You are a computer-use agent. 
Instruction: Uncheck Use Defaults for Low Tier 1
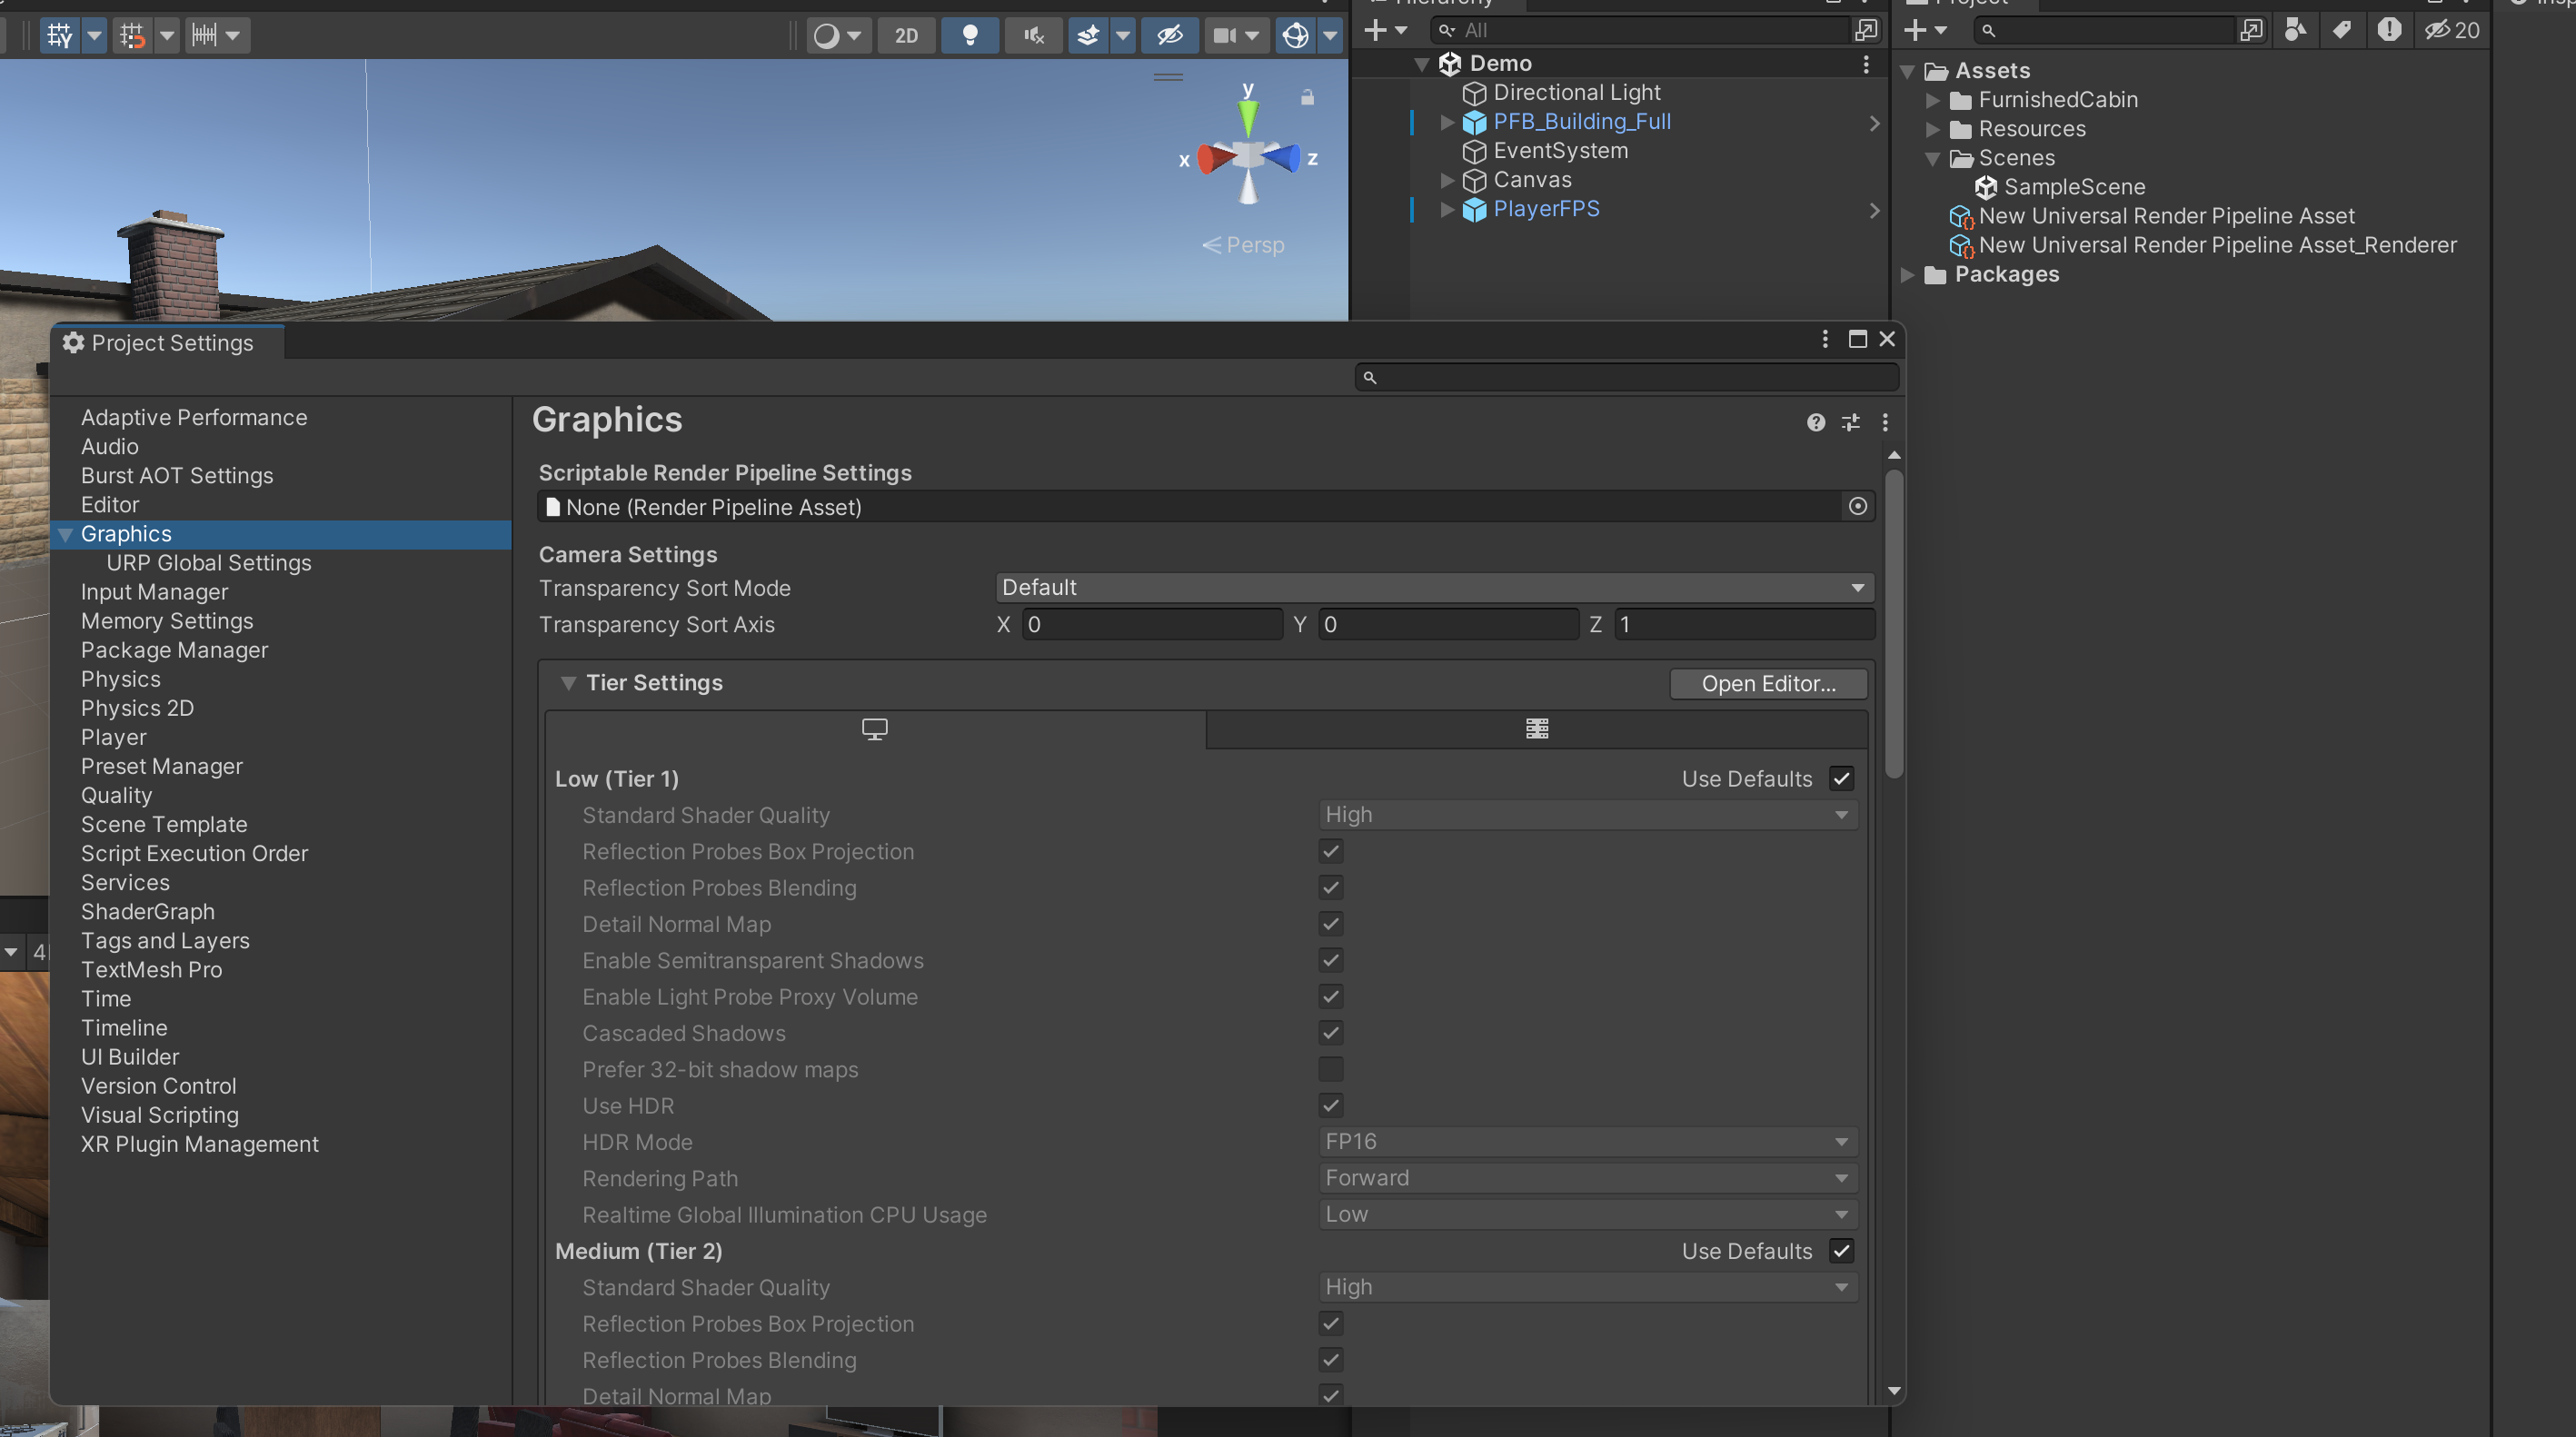1842,779
